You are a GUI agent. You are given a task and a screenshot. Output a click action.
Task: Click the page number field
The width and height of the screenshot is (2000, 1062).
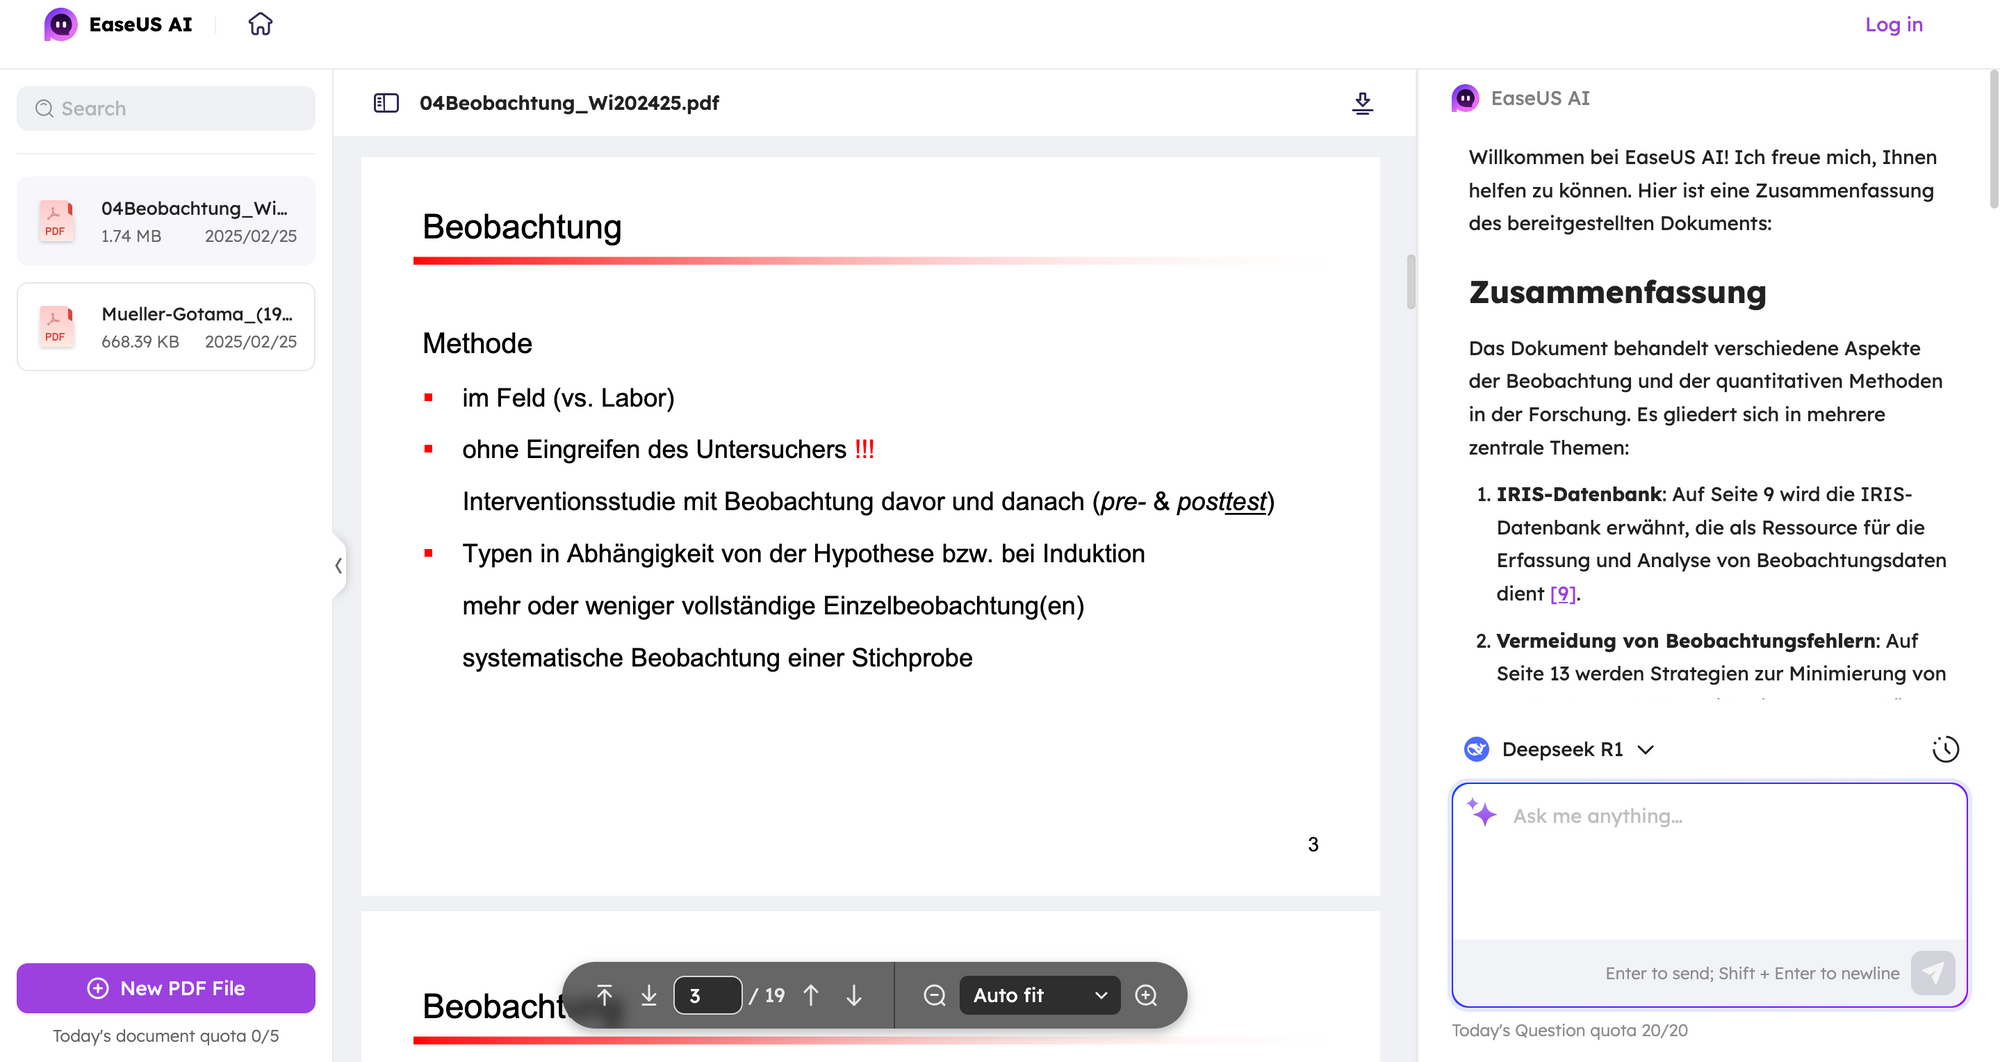click(707, 995)
